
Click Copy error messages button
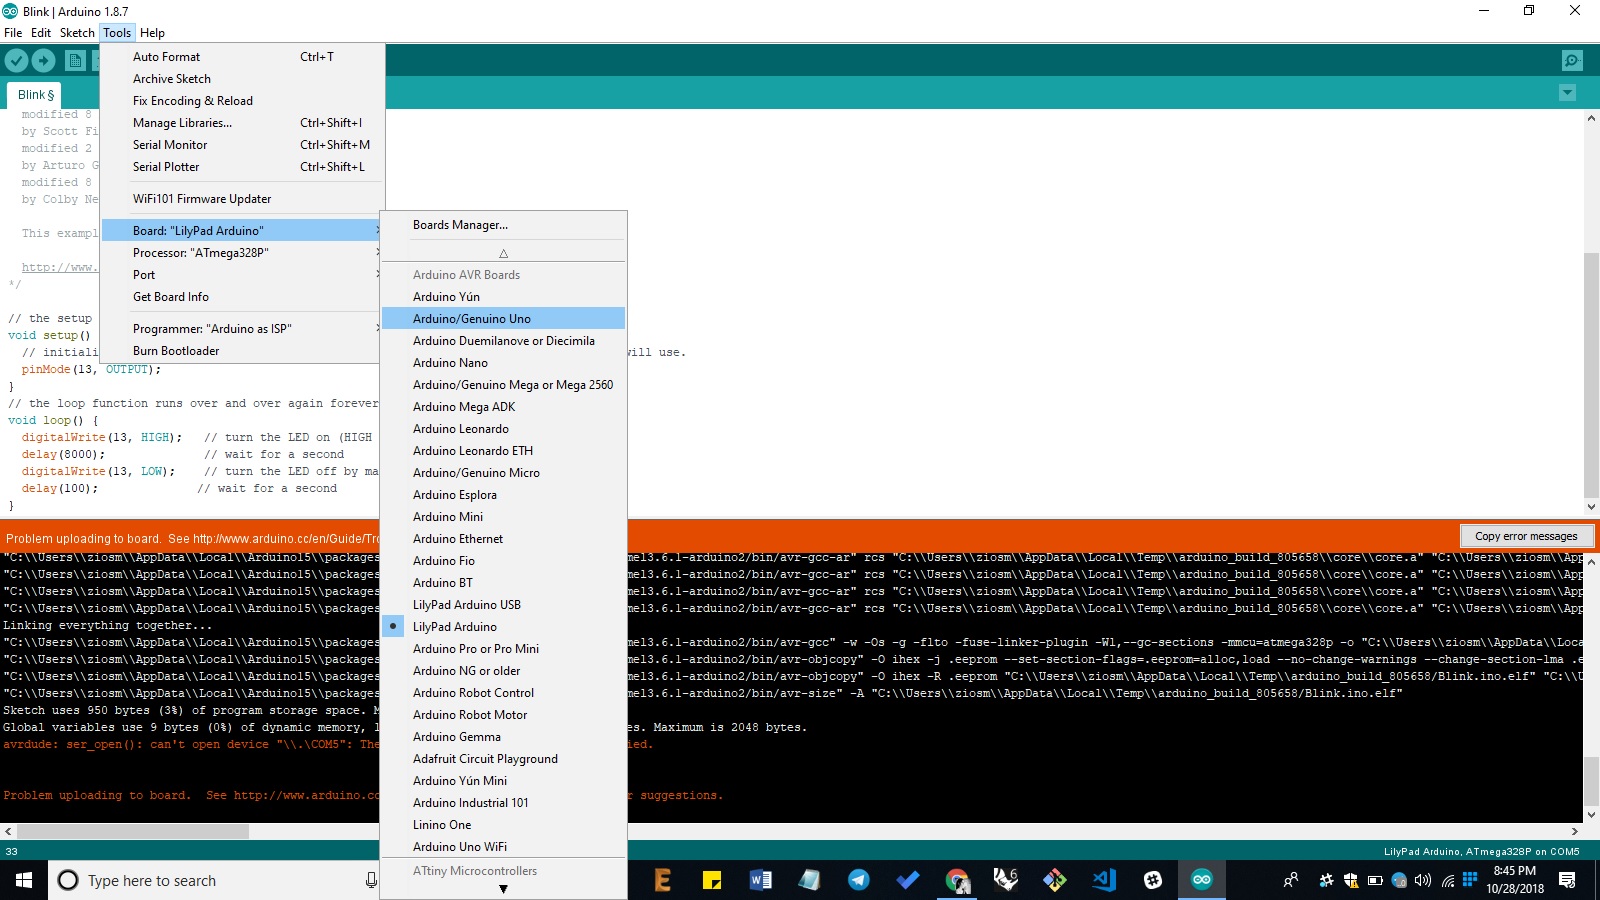(x=1526, y=536)
